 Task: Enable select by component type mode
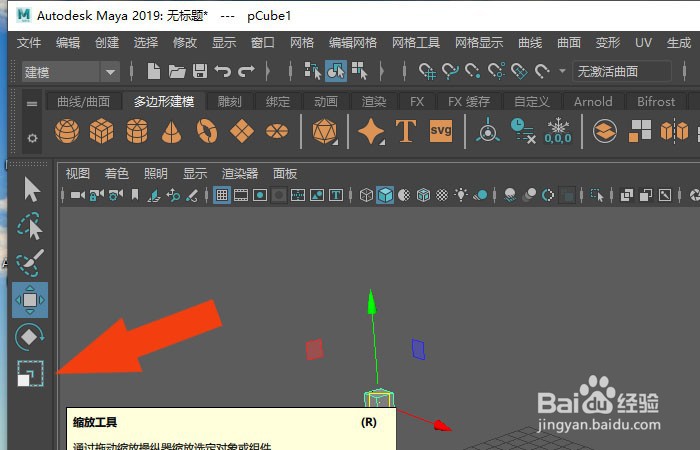[359, 71]
